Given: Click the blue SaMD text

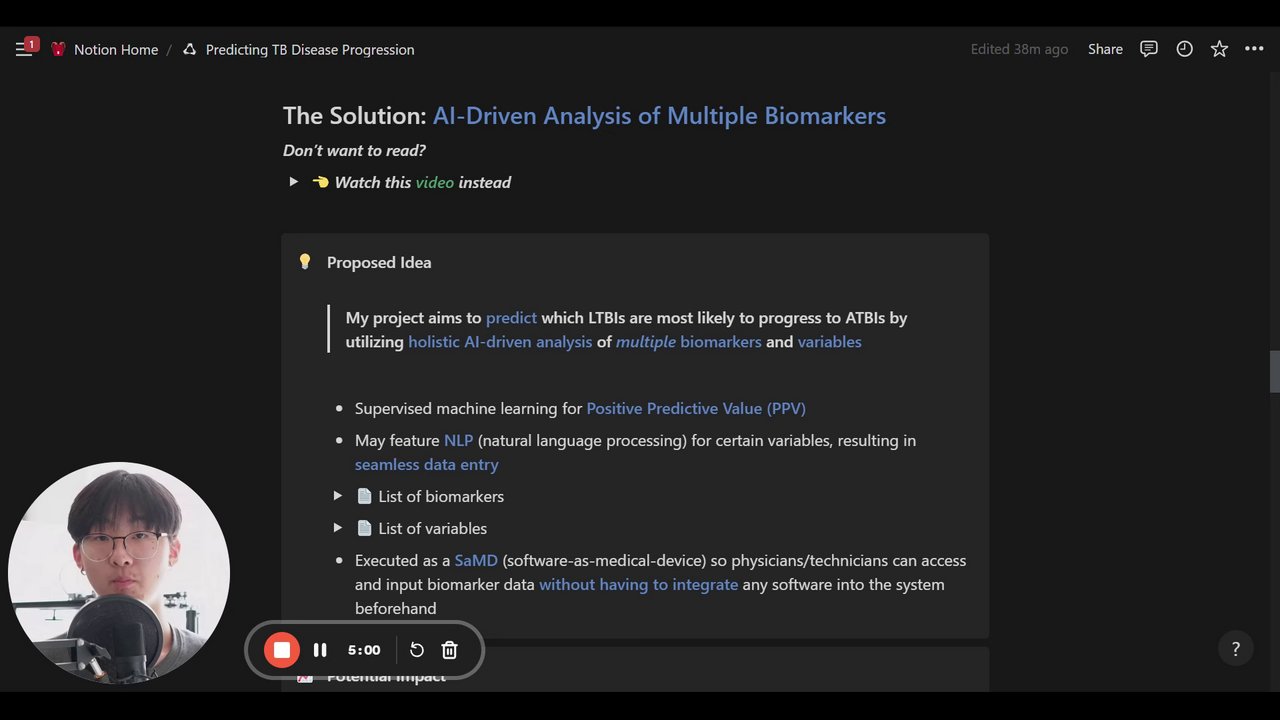Looking at the screenshot, I should click(476, 560).
